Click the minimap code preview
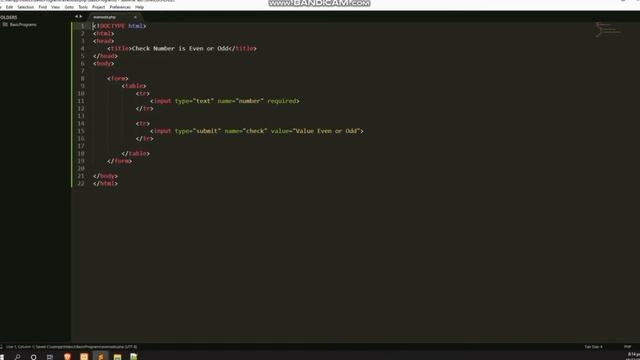The height and width of the screenshot is (360, 640). (x=608, y=29)
